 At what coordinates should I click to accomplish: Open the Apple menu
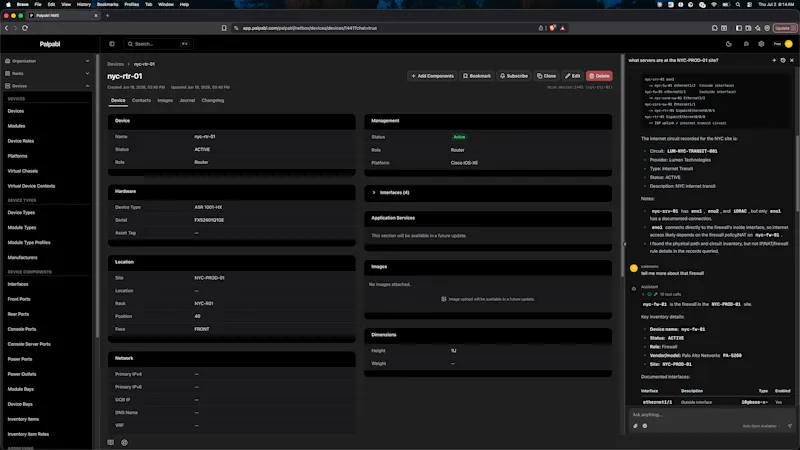coord(8,5)
